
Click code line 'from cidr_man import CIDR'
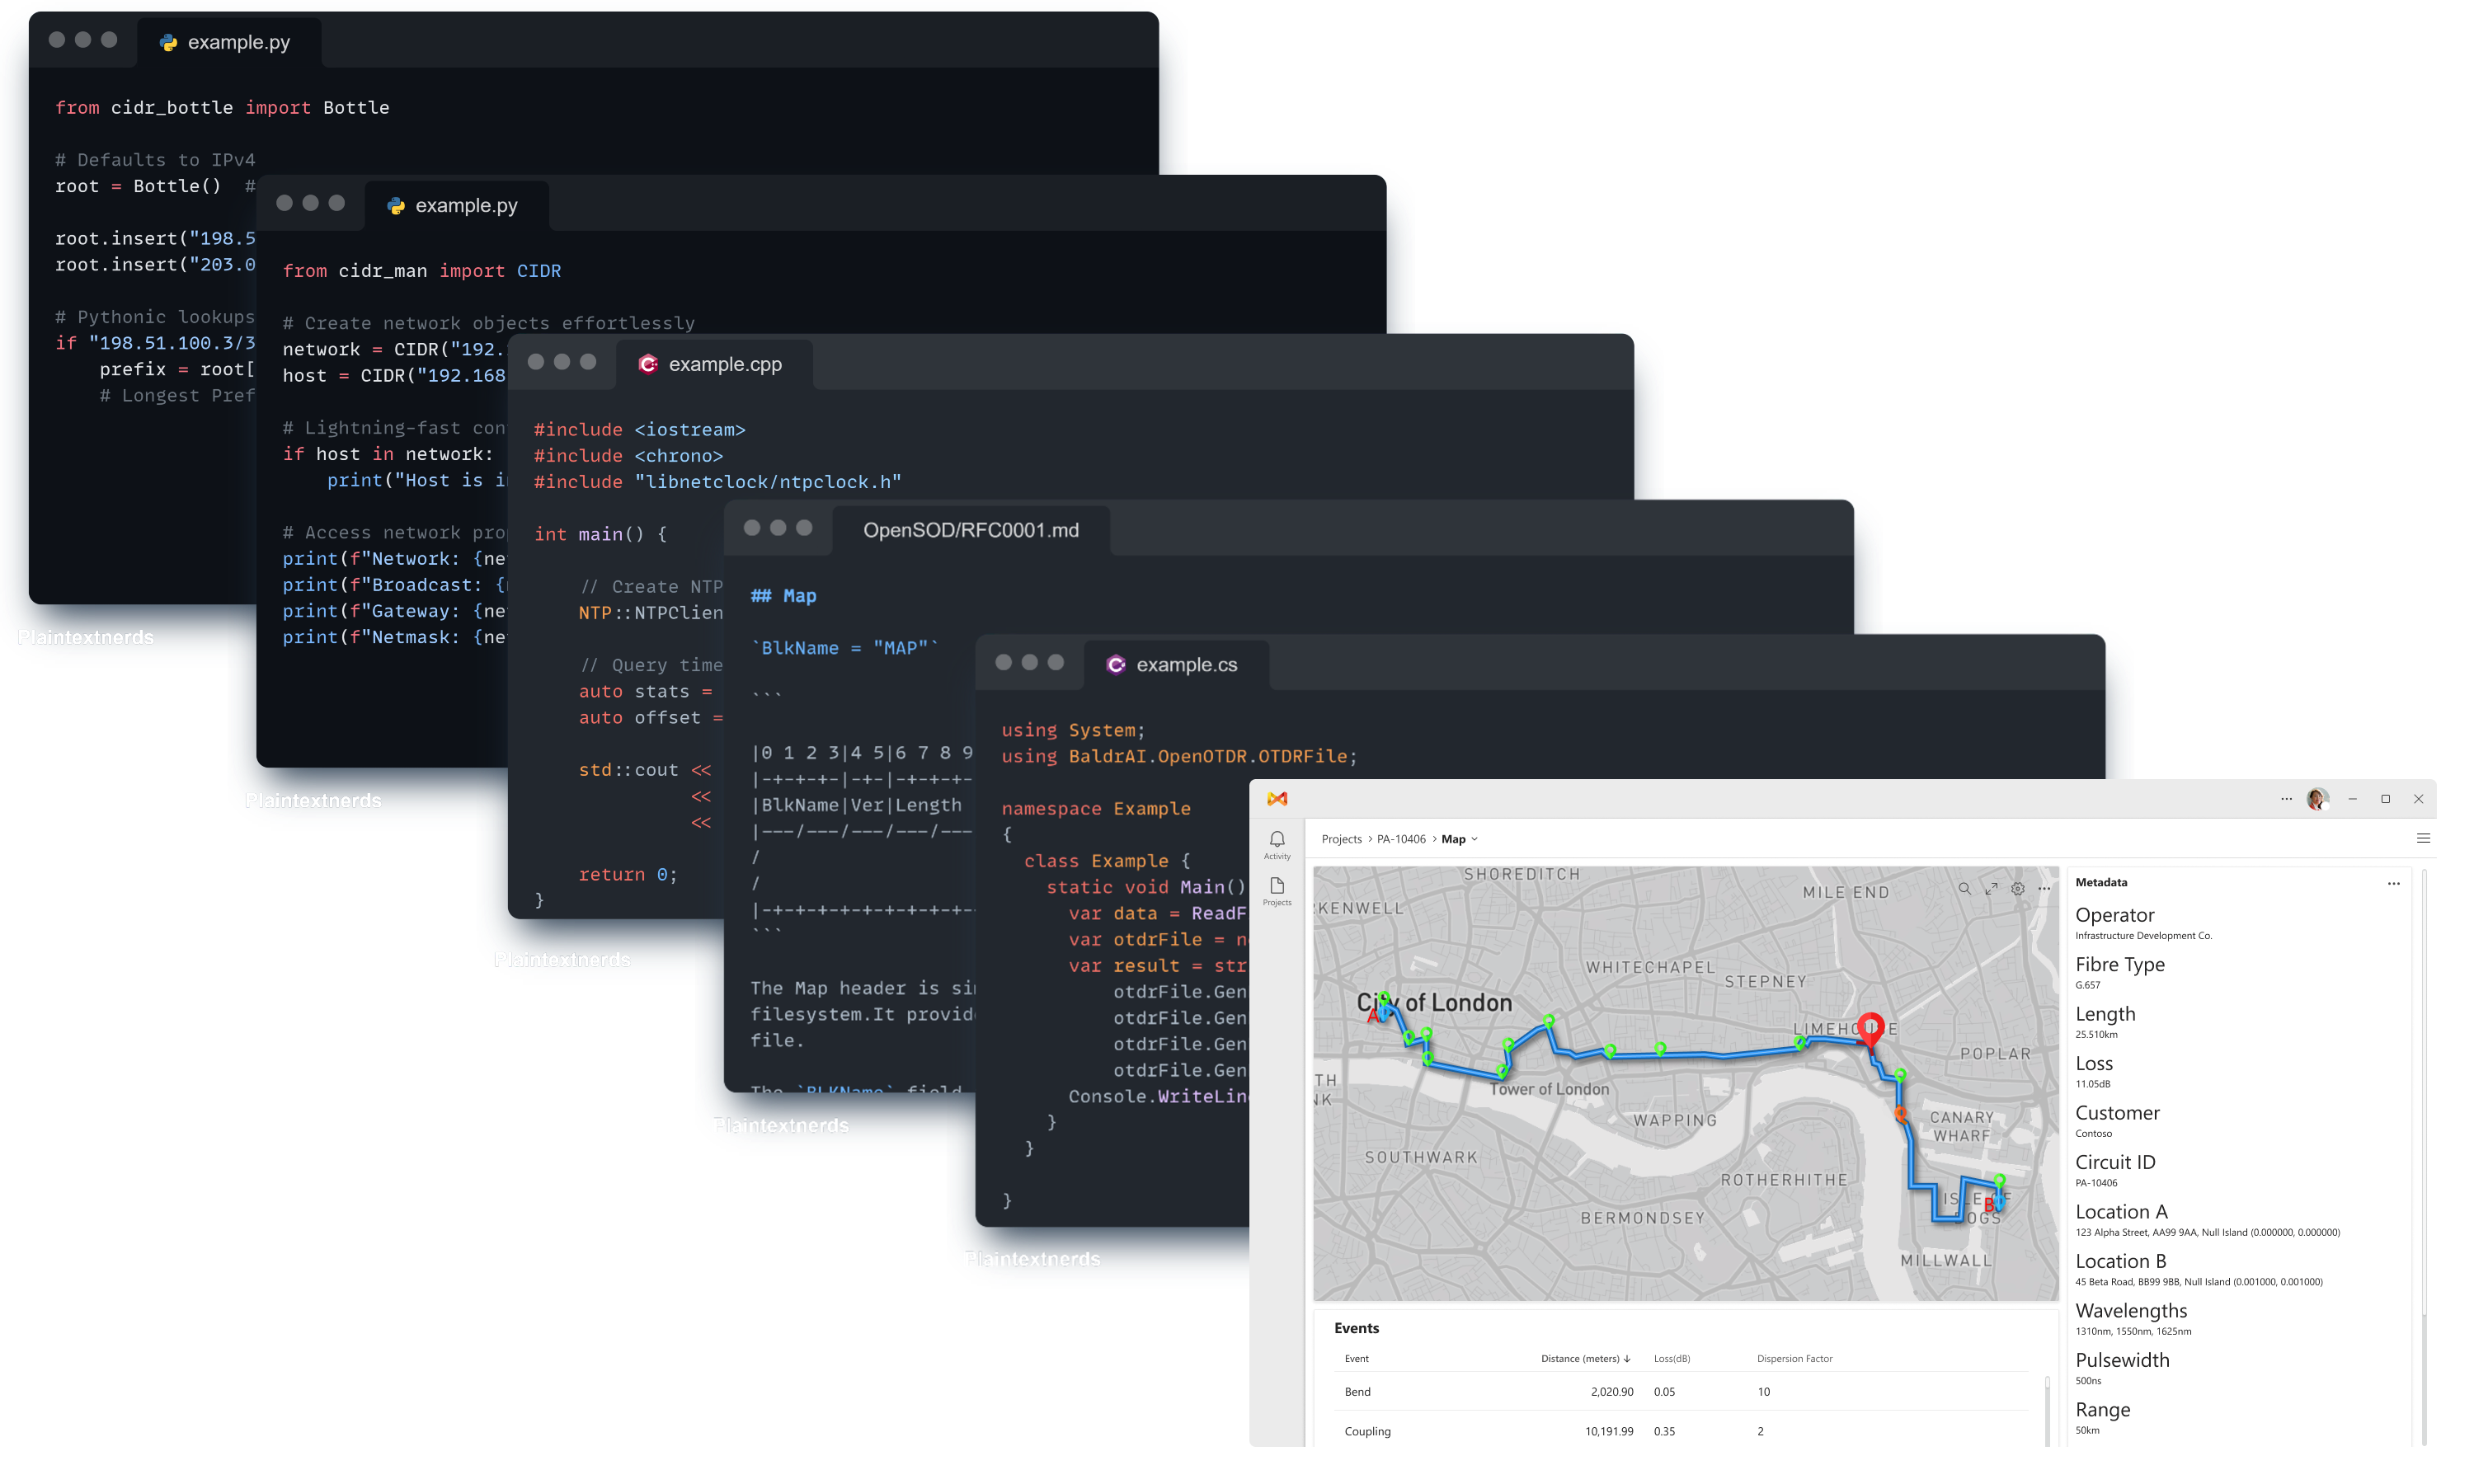421,270
